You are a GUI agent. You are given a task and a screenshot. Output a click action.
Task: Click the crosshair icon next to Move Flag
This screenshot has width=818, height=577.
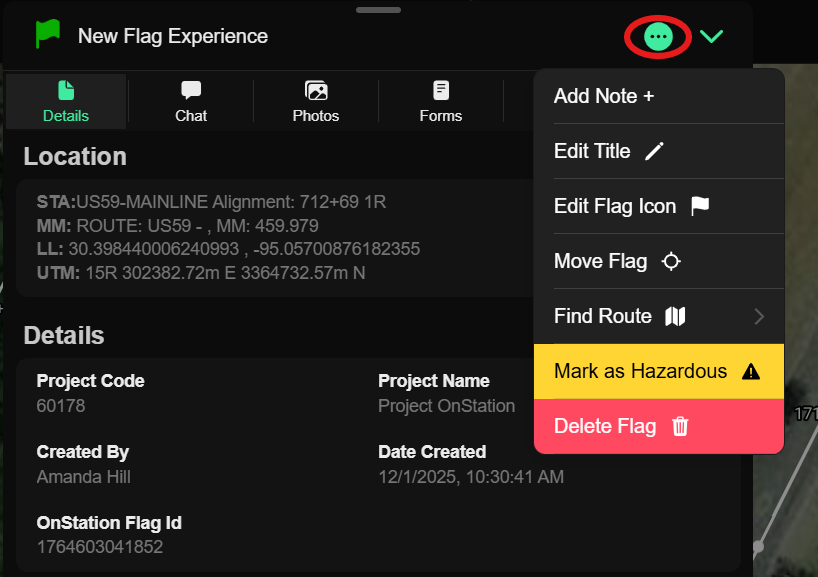point(671,261)
